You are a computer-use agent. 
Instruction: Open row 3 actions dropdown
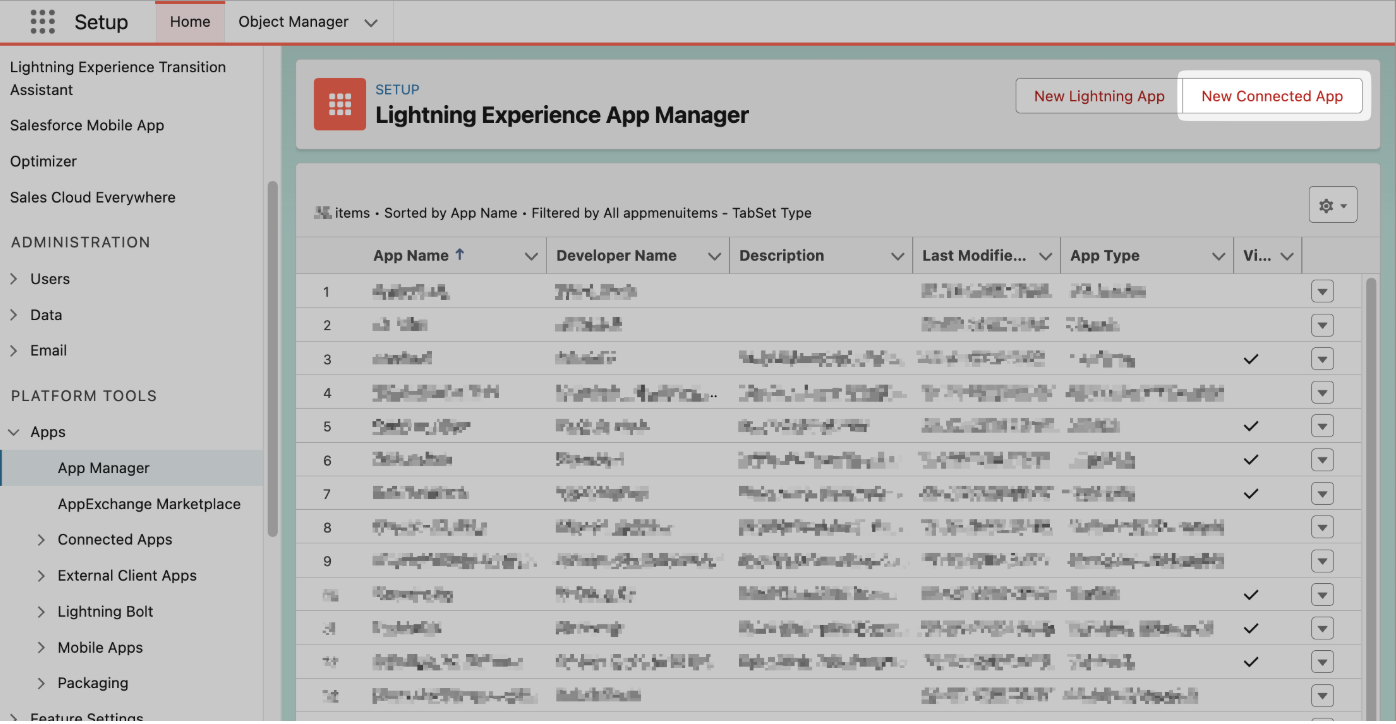(1322, 359)
